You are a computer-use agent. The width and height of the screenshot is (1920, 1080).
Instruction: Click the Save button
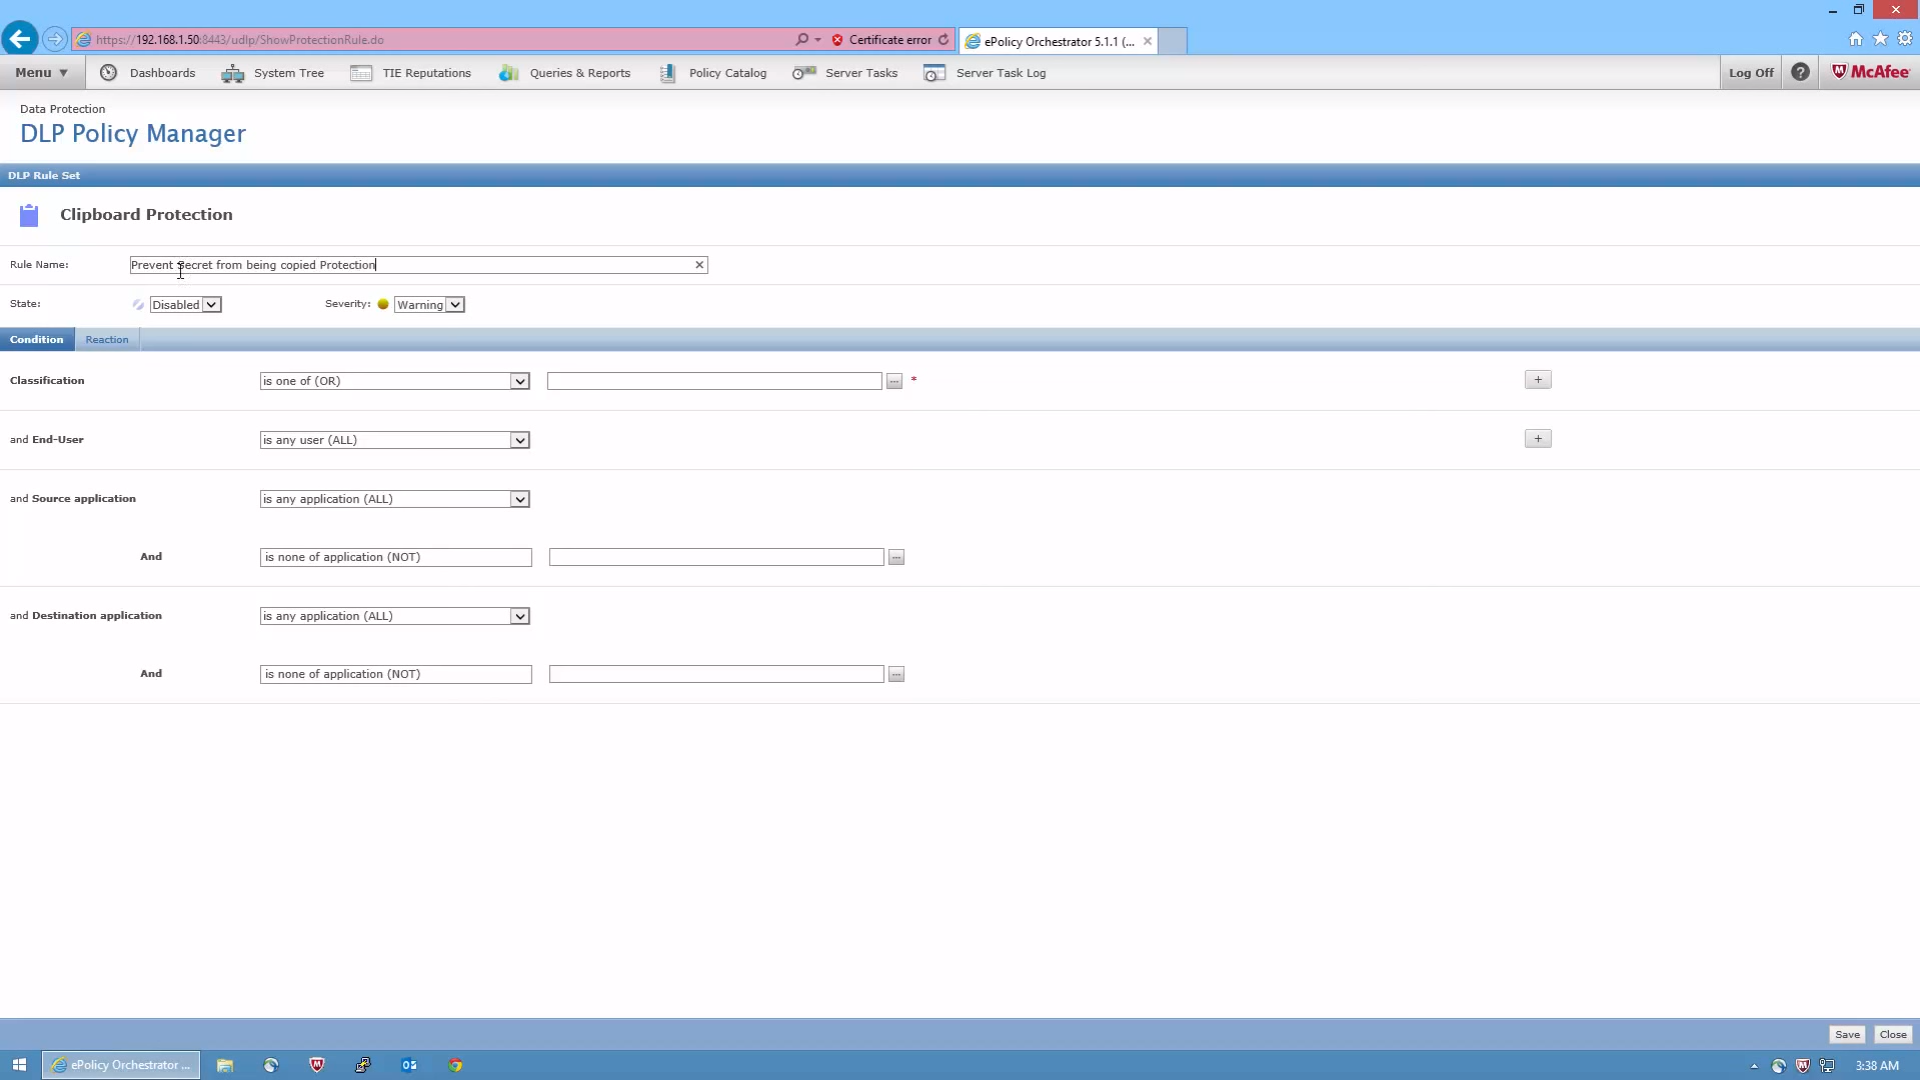pyautogui.click(x=1847, y=1035)
